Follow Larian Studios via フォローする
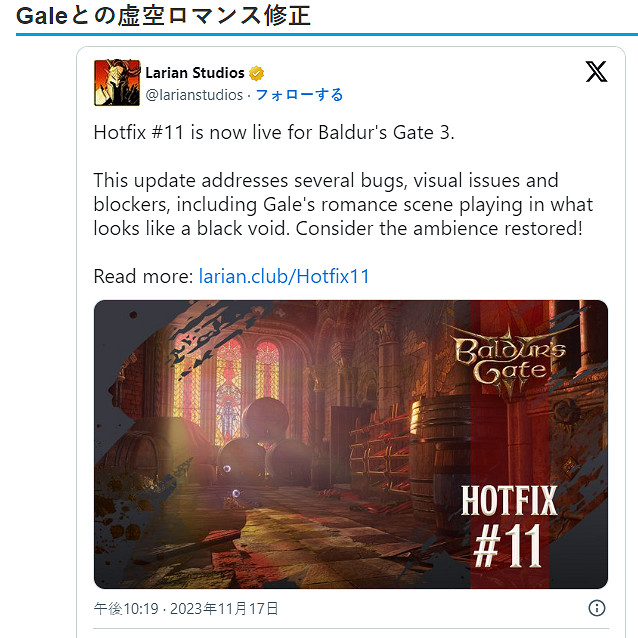 pos(299,95)
